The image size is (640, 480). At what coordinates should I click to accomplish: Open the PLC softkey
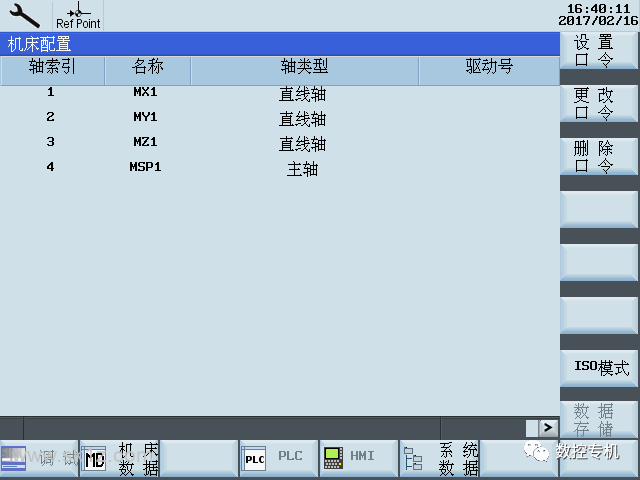click(279, 458)
